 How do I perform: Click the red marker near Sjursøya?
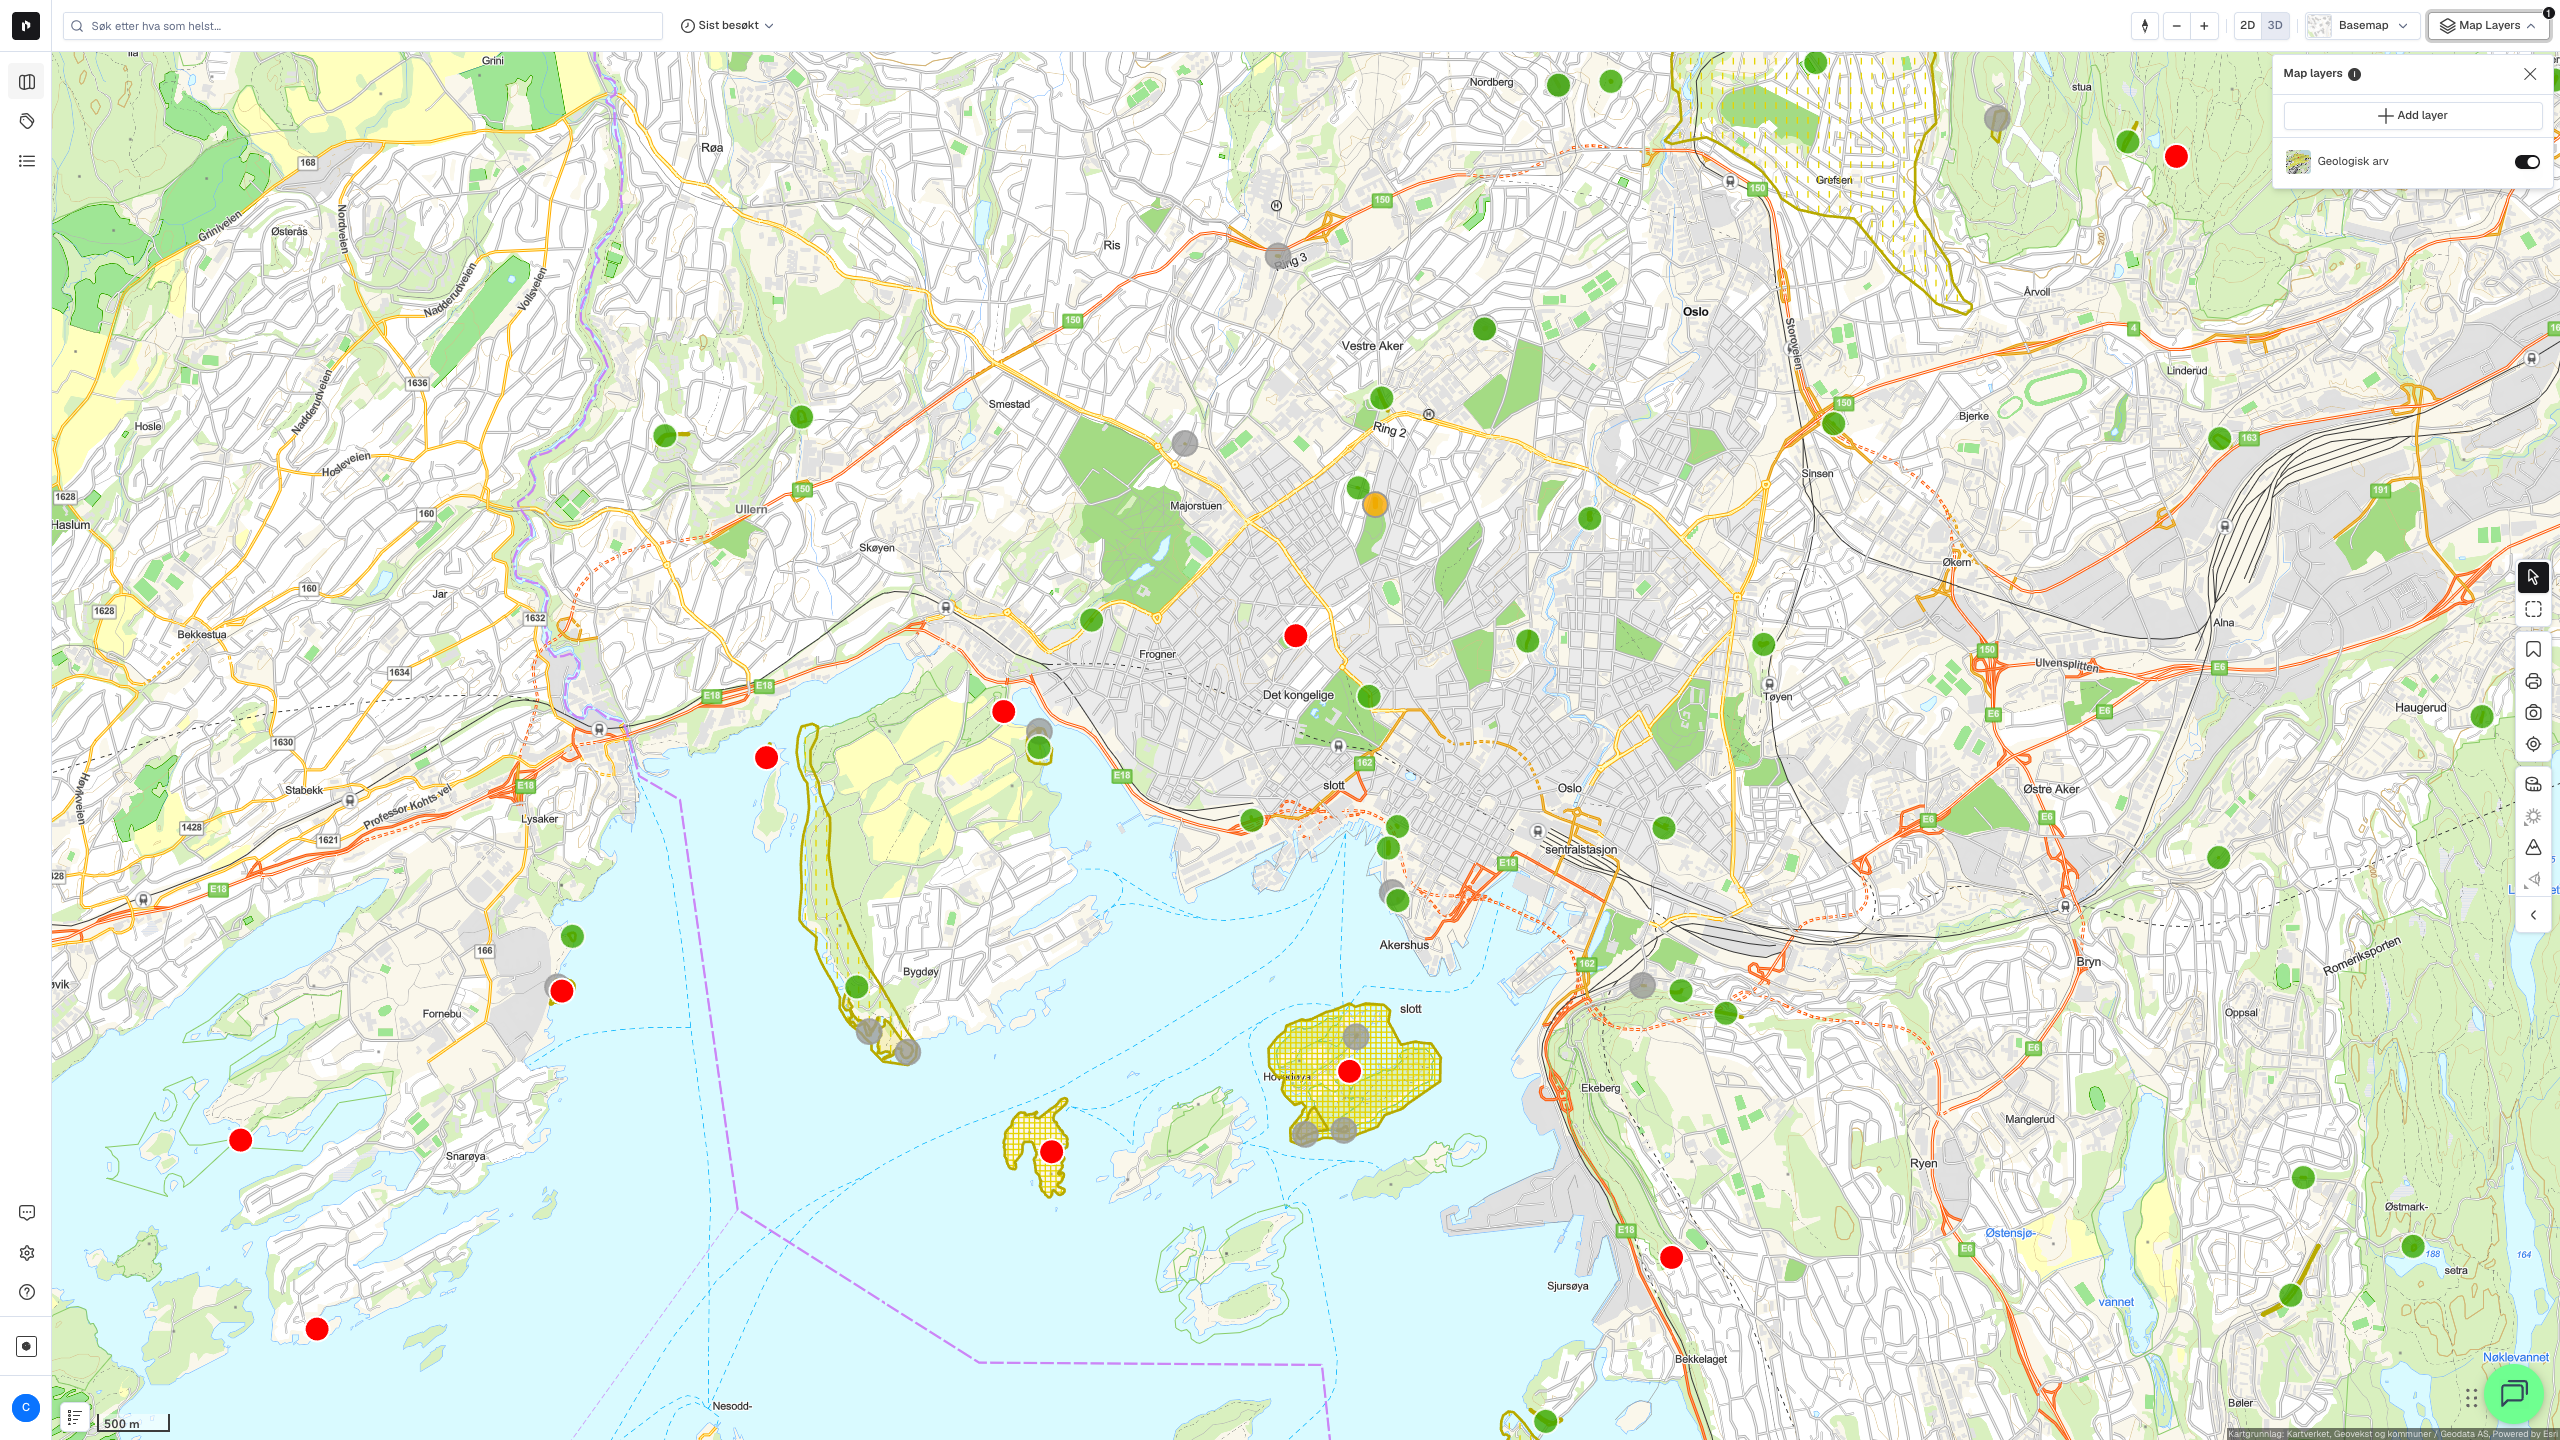(x=1671, y=1258)
